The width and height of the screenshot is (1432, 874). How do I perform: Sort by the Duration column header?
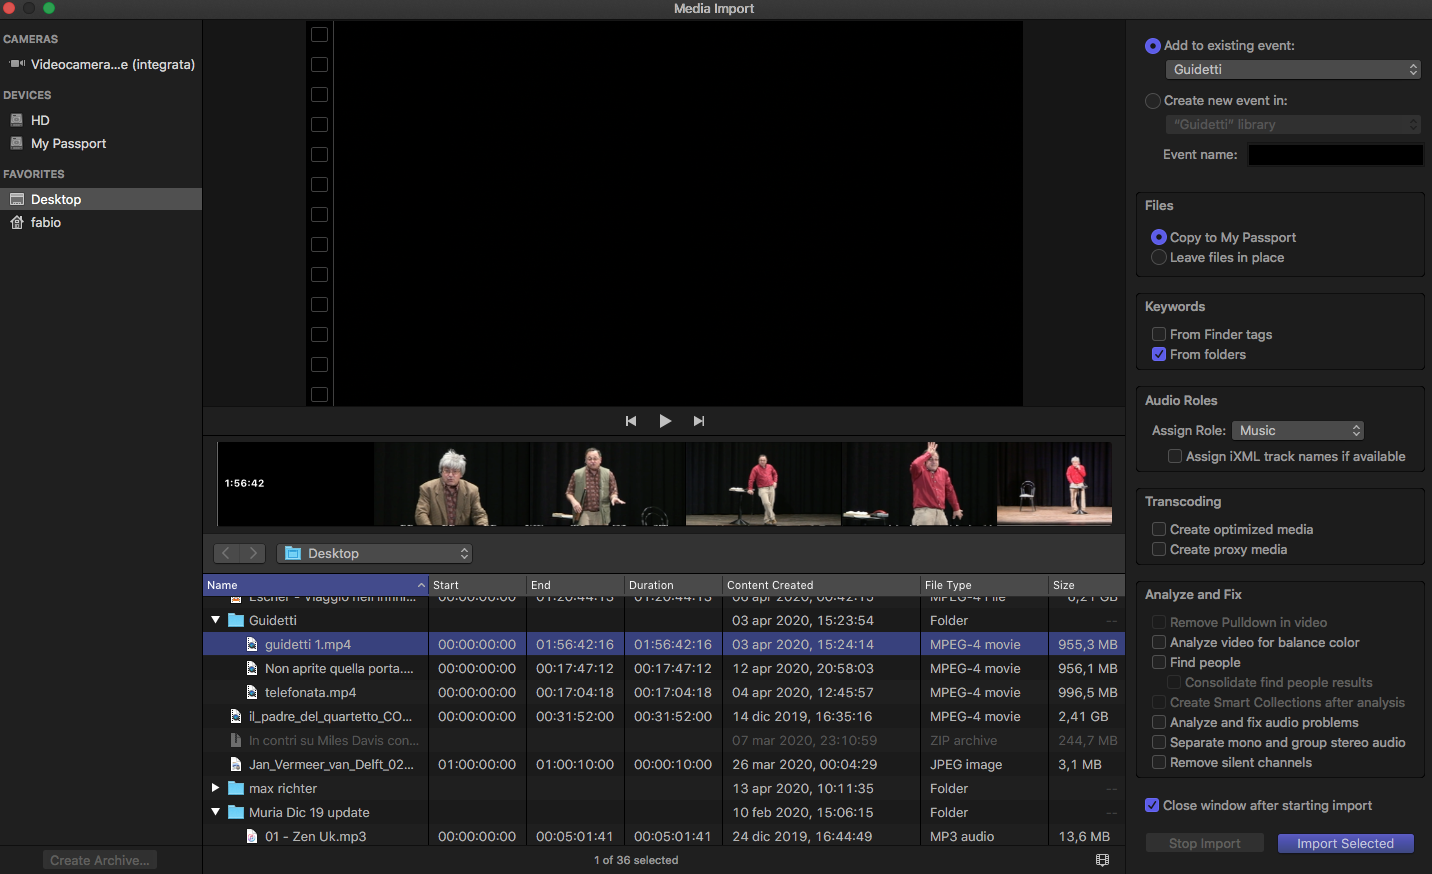[673, 585]
